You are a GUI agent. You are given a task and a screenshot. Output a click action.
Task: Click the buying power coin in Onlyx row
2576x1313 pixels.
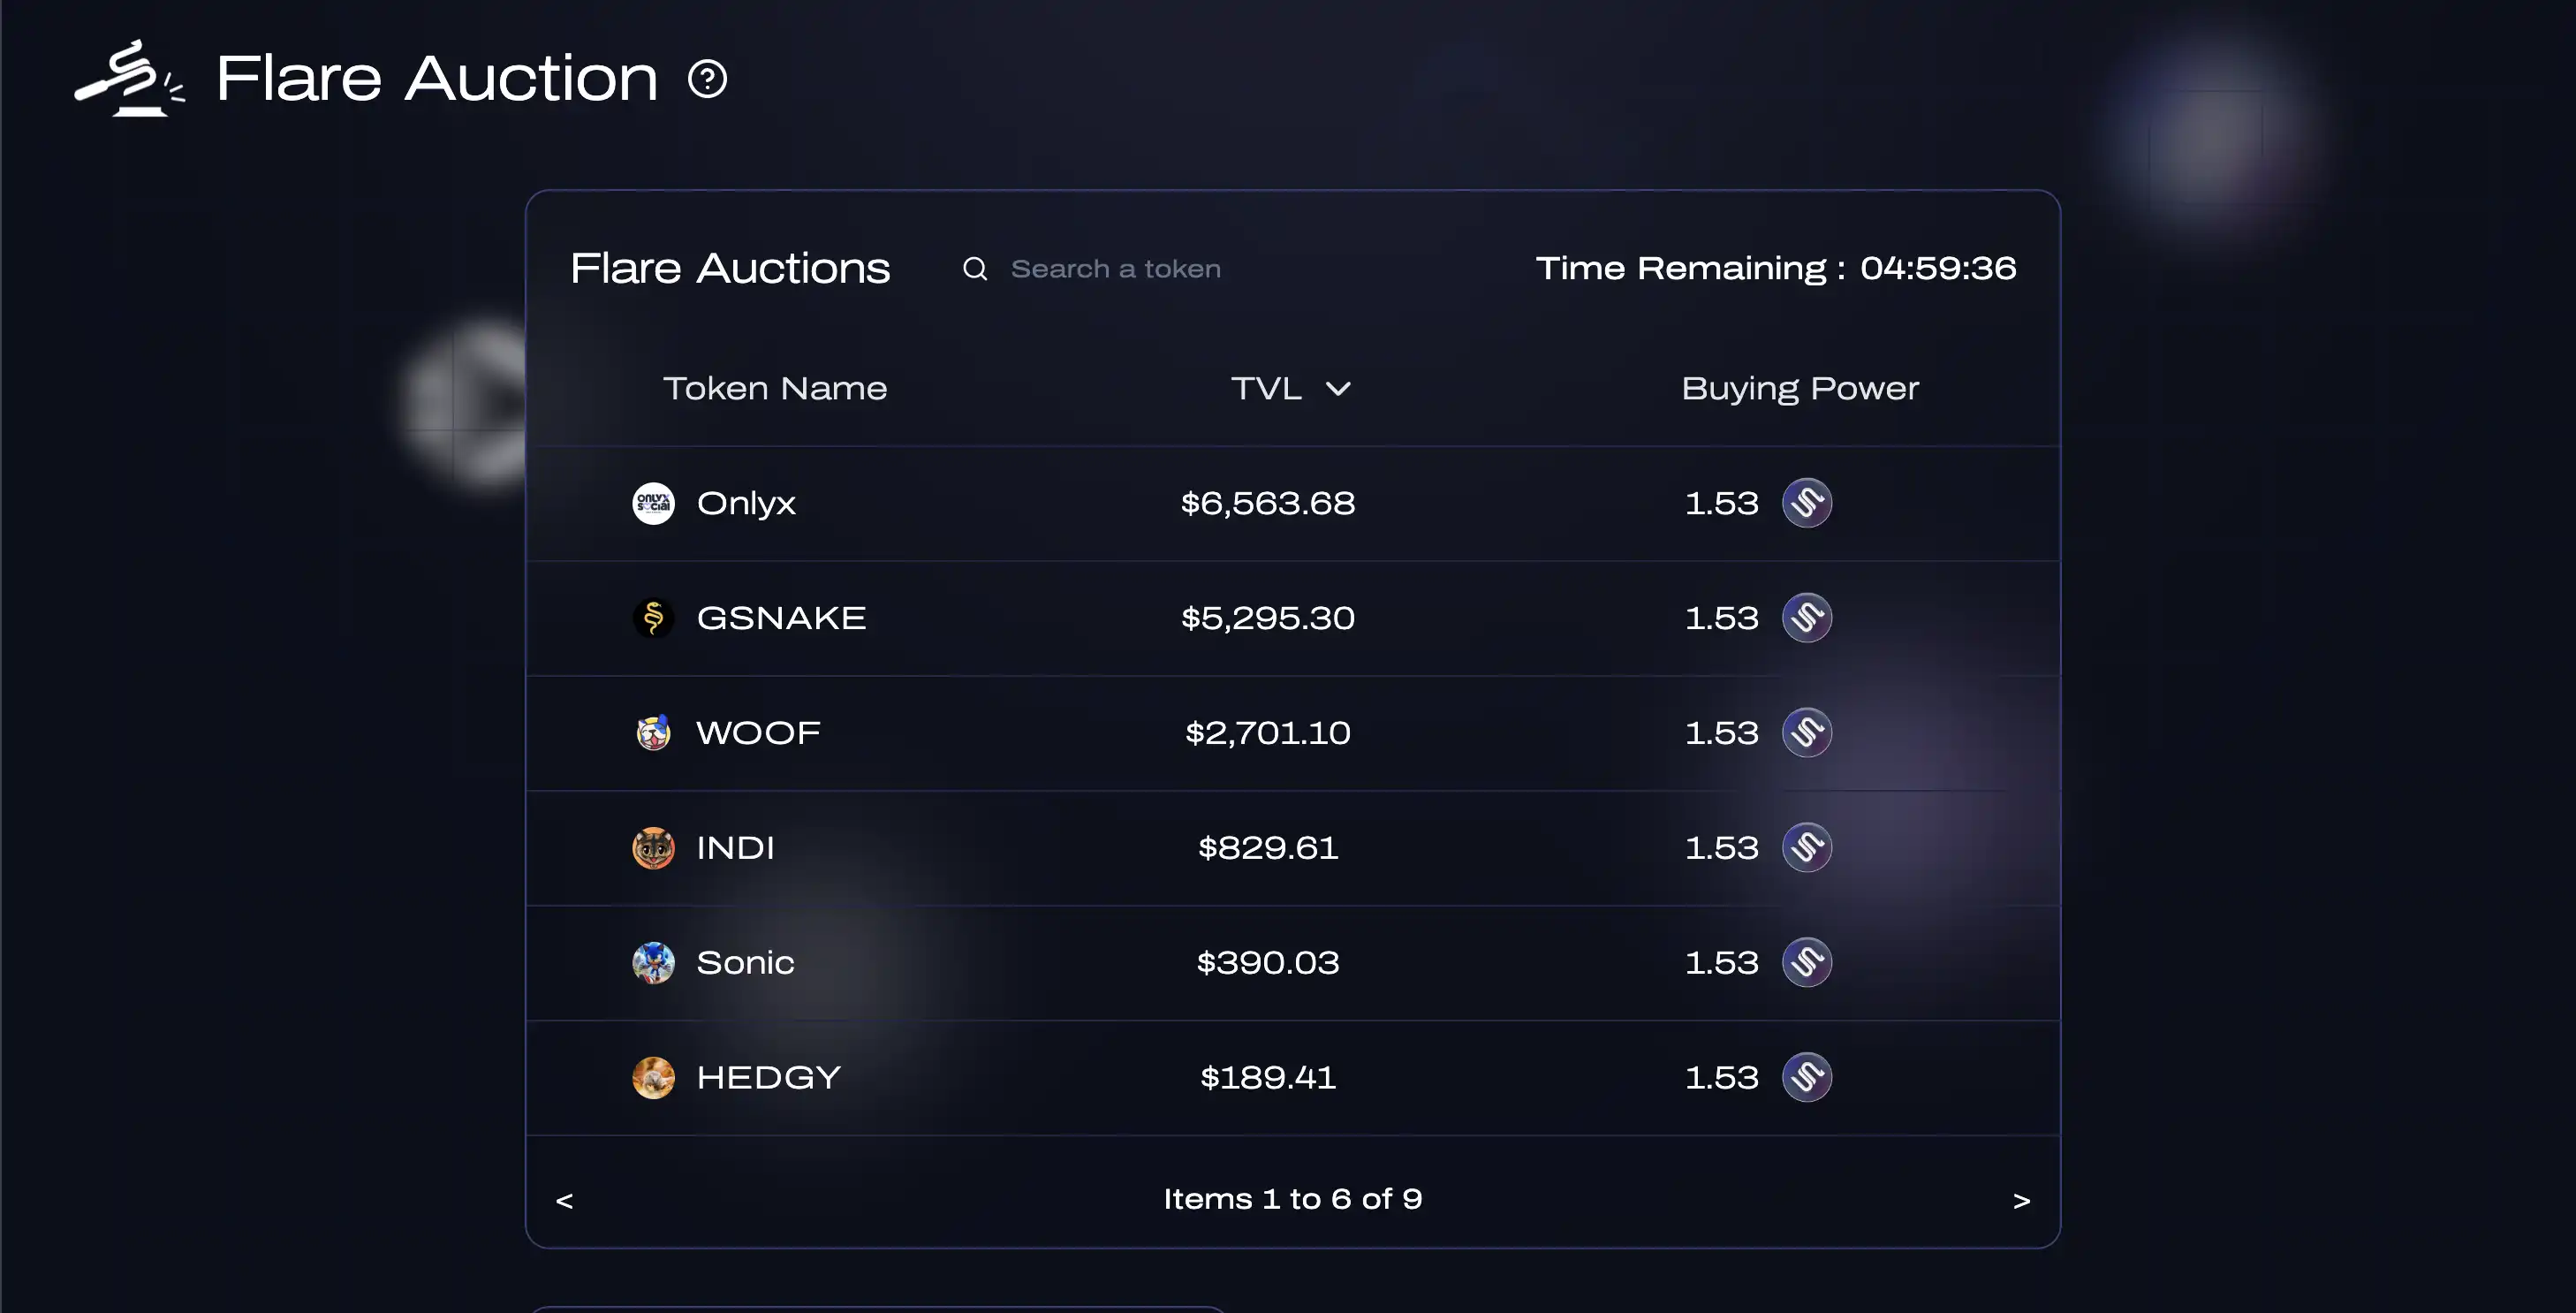point(1806,503)
